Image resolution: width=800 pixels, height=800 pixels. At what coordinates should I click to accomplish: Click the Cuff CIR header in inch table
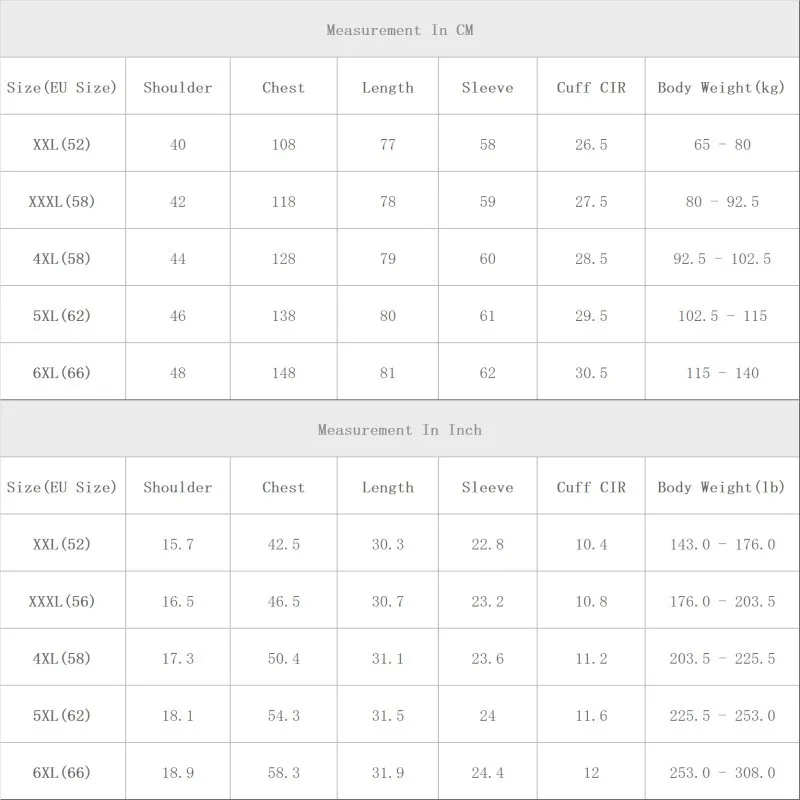591,487
